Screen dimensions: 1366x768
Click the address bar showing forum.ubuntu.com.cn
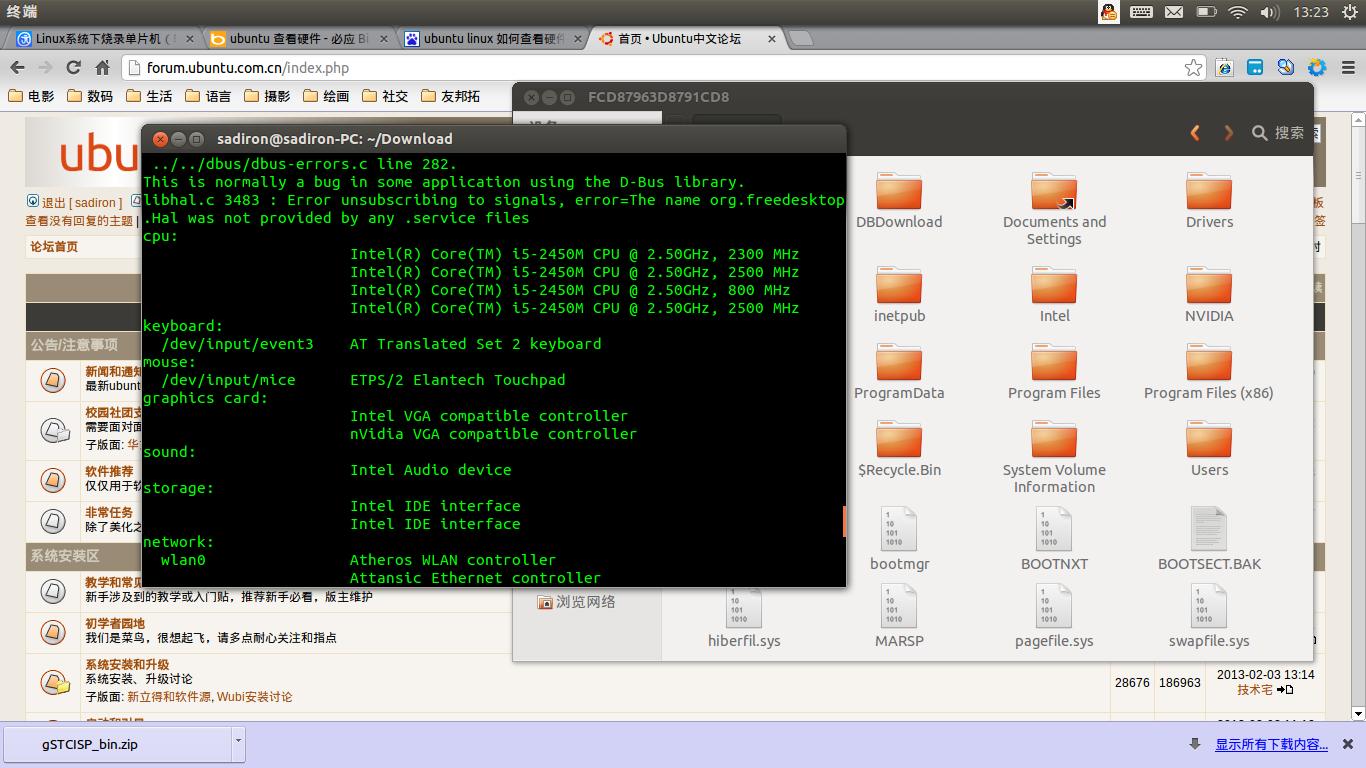665,67
